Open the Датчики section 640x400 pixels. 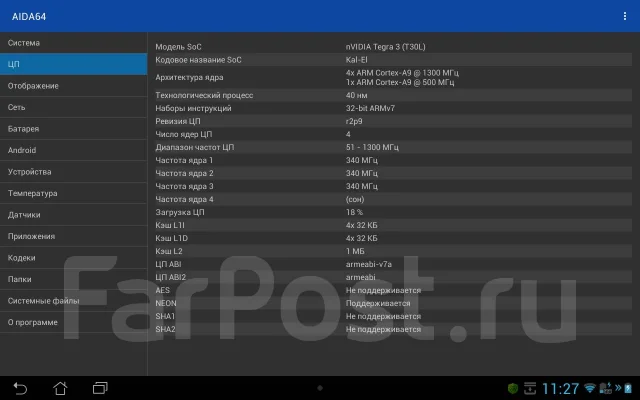coord(73,215)
